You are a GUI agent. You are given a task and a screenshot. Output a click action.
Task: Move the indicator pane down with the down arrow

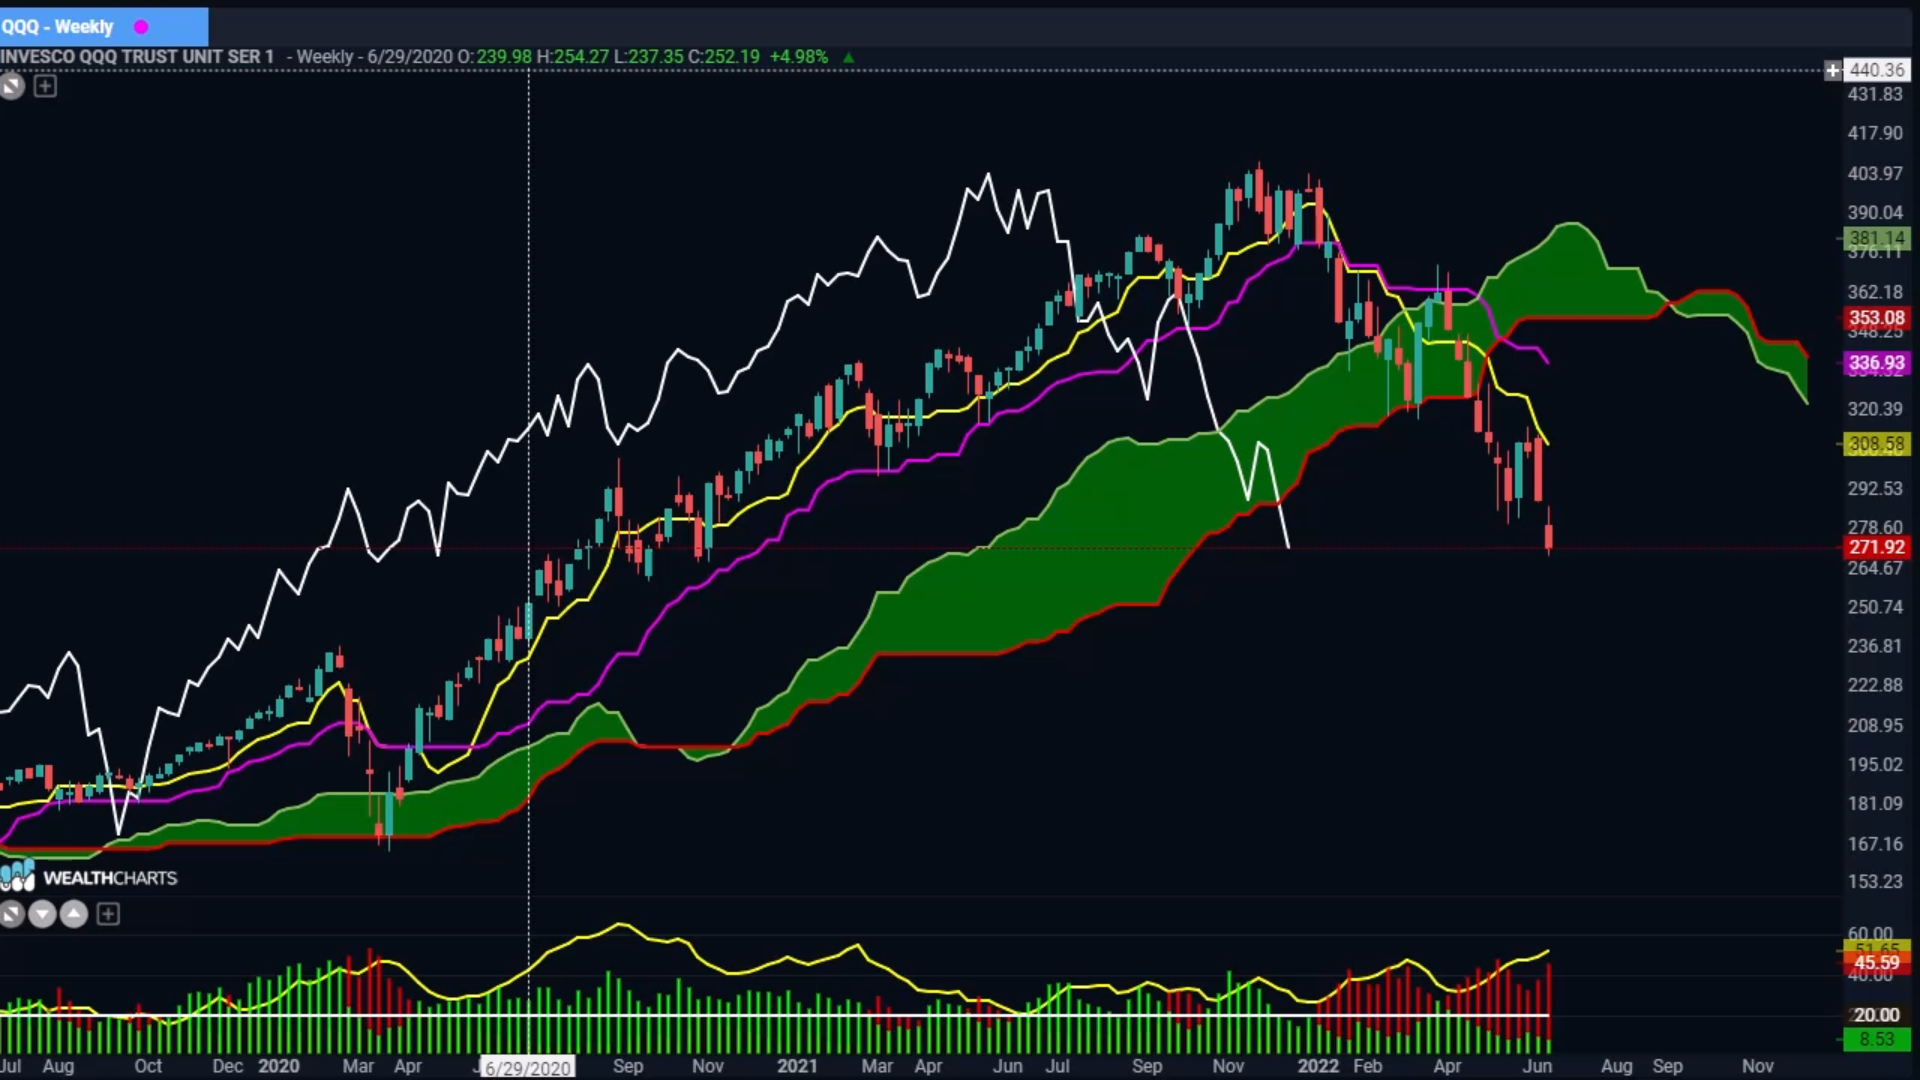point(42,914)
